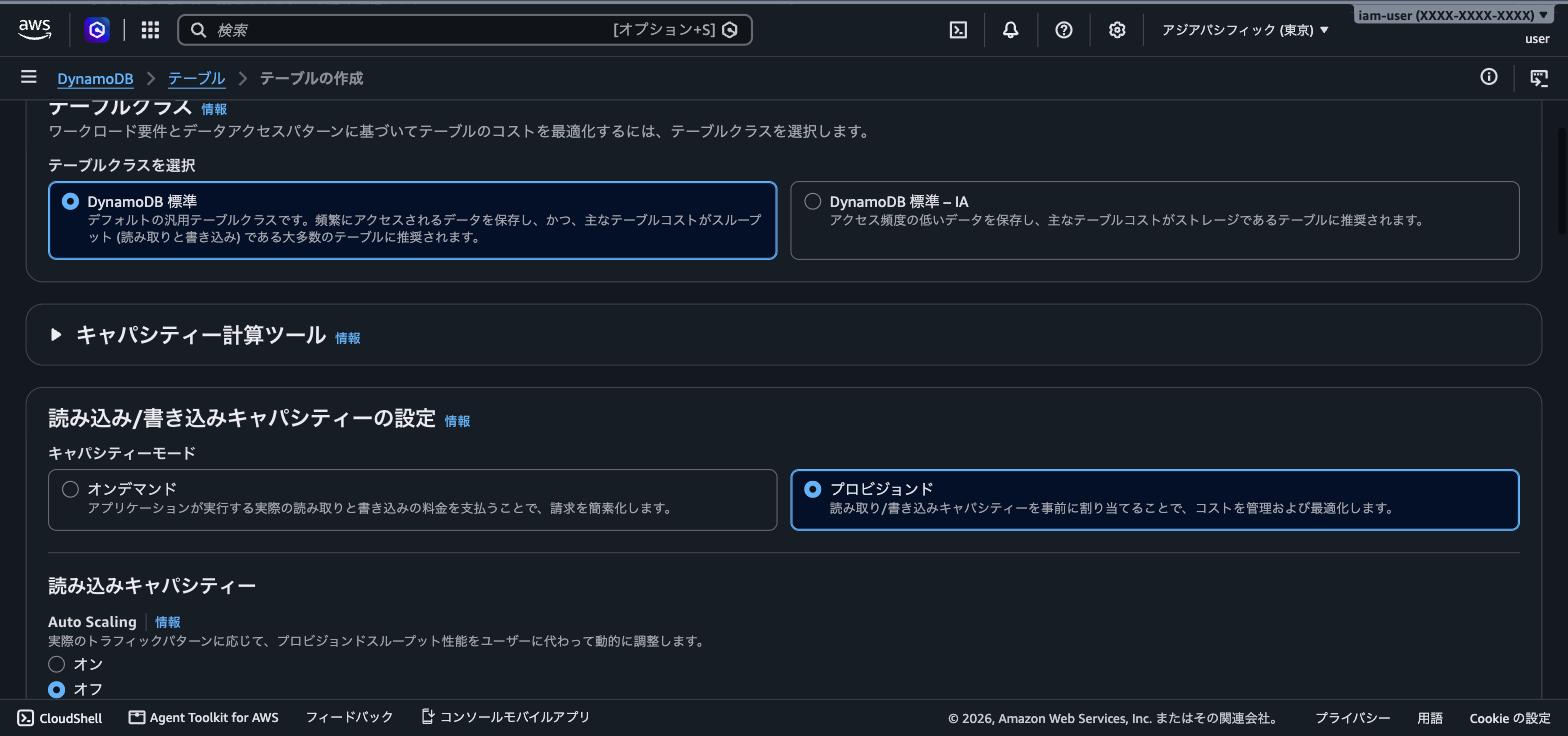
Task: Click フィードバック in the footer
Action: [349, 717]
